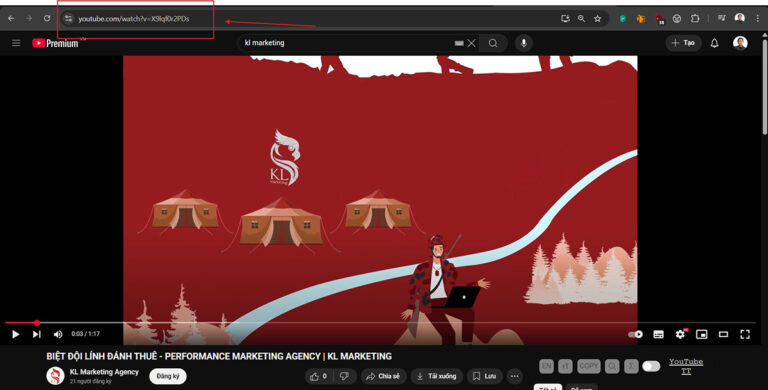This screenshot has width=768, height=390.
Task: Like the video with thumbs up
Action: coord(318,376)
